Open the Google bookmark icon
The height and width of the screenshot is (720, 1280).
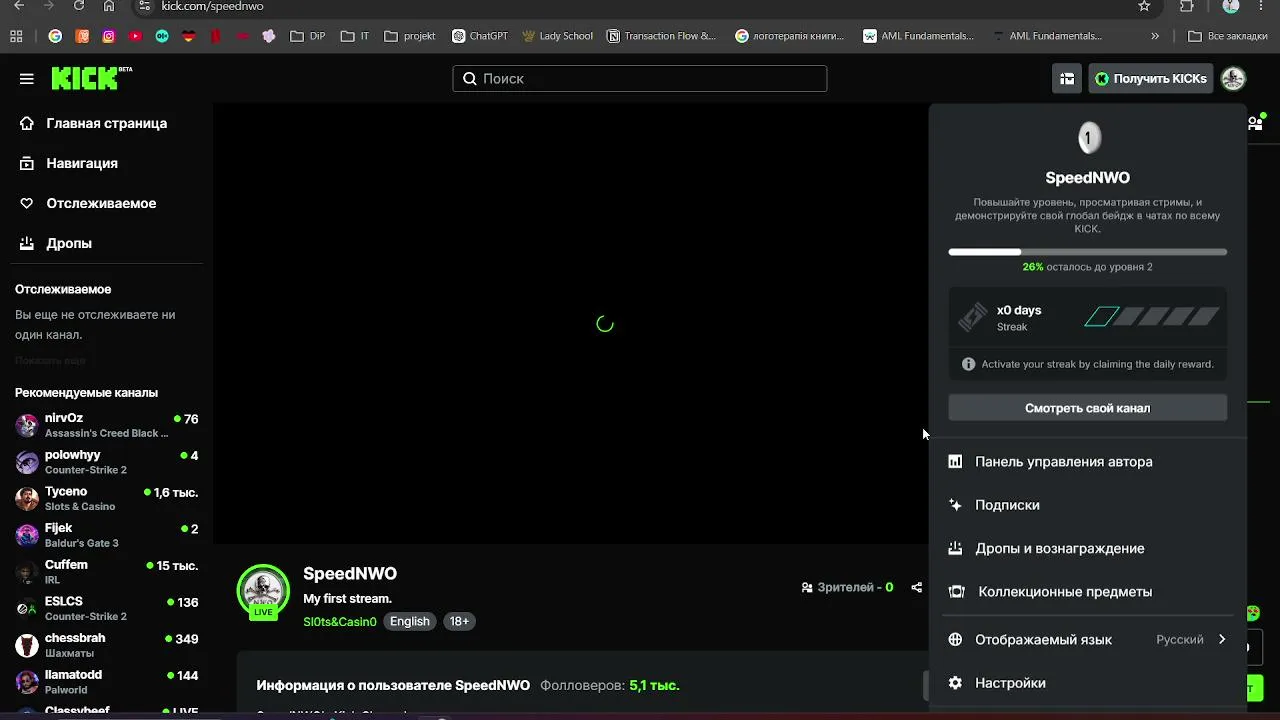tap(55, 36)
